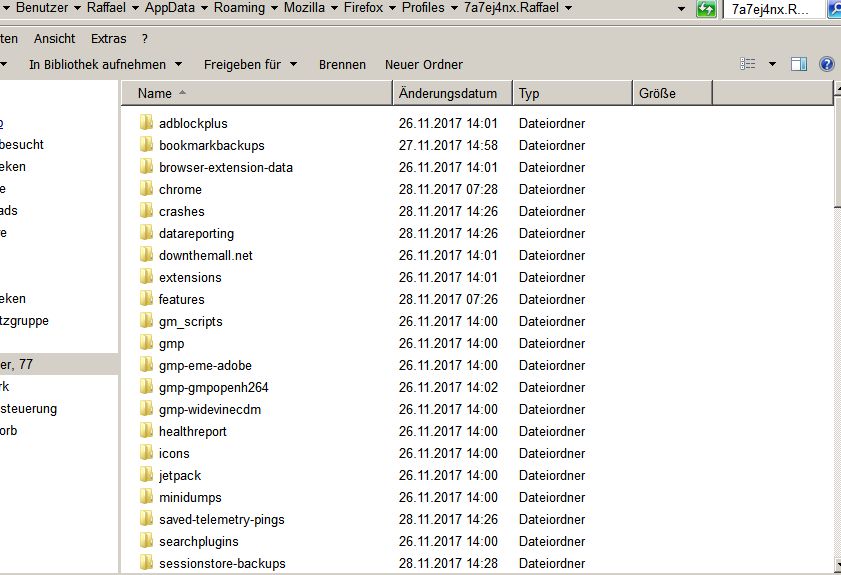The width and height of the screenshot is (841, 575).
Task: Open the blue help question mark icon
Action: tap(827, 64)
